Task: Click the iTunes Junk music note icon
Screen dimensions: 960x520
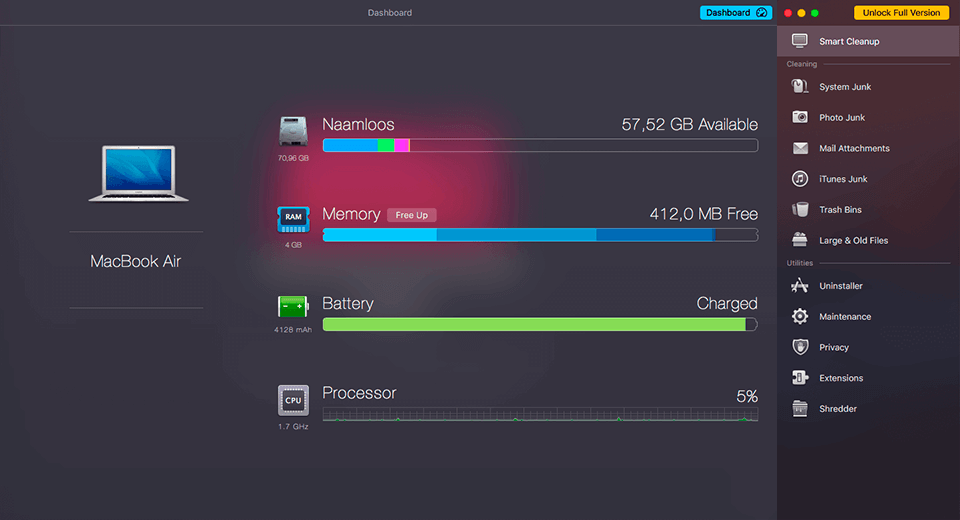Action: pyautogui.click(x=800, y=179)
